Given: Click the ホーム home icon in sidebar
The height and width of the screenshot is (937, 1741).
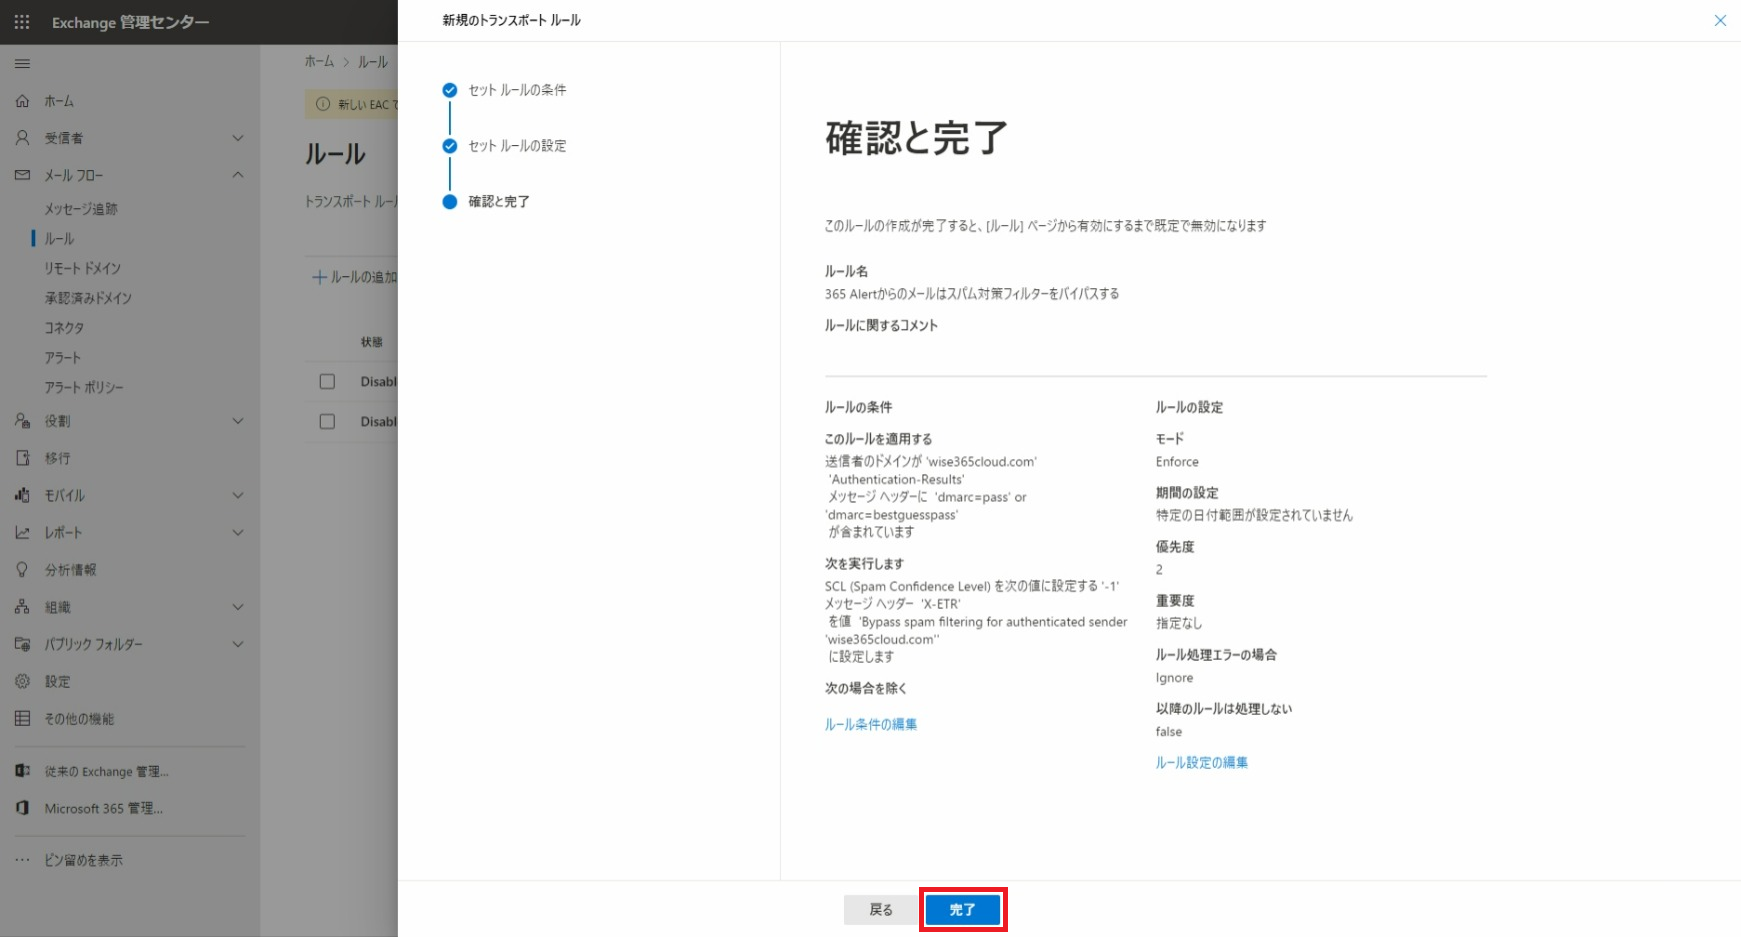Looking at the screenshot, I should [22, 101].
